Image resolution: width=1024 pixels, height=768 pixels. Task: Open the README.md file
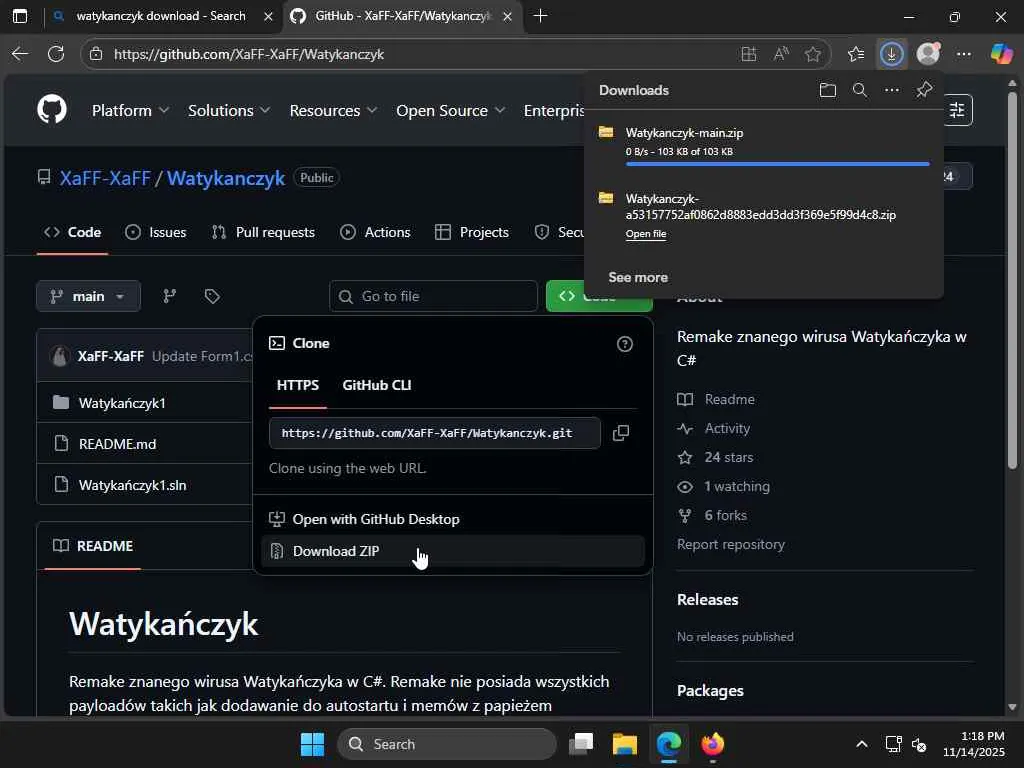coord(118,444)
